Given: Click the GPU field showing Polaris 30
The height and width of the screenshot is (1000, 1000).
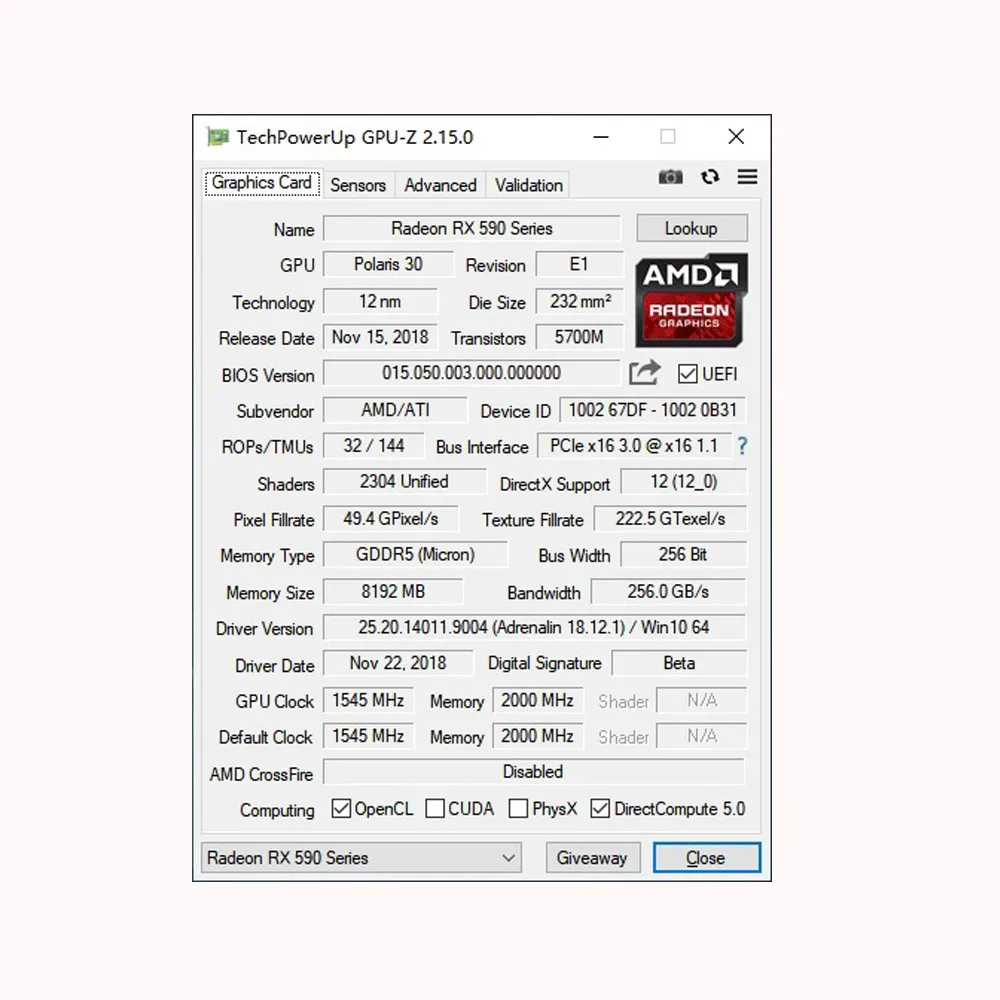Looking at the screenshot, I should tap(388, 264).
